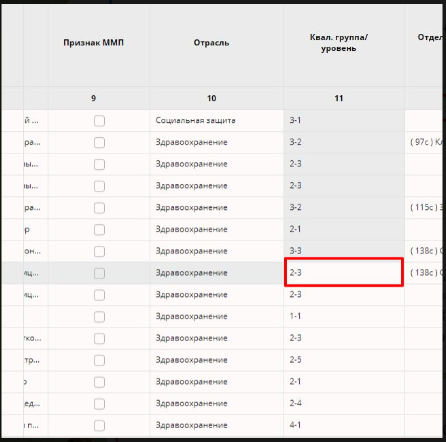Select the 4-1 qualification cell
This screenshot has width=446, height=442.
(x=344, y=425)
